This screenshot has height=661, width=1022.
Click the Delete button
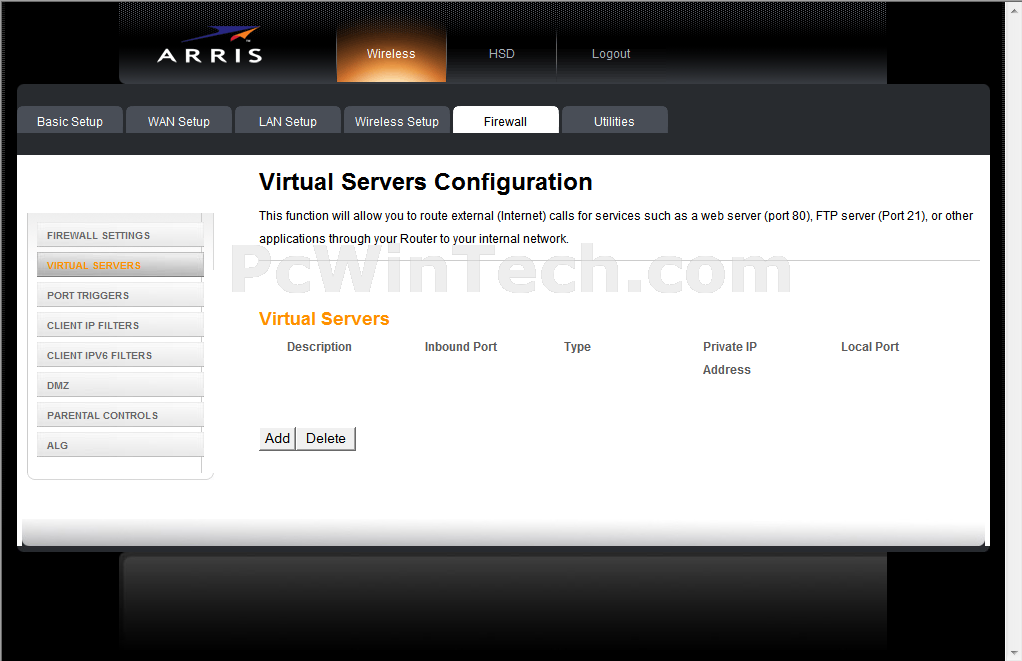pyautogui.click(x=326, y=439)
